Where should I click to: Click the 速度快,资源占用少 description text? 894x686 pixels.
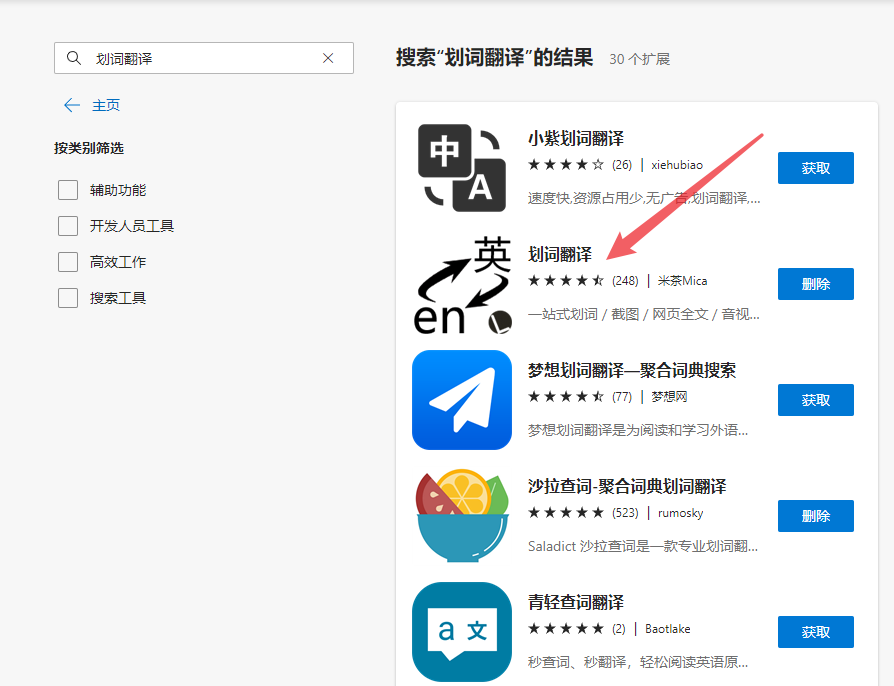644,198
